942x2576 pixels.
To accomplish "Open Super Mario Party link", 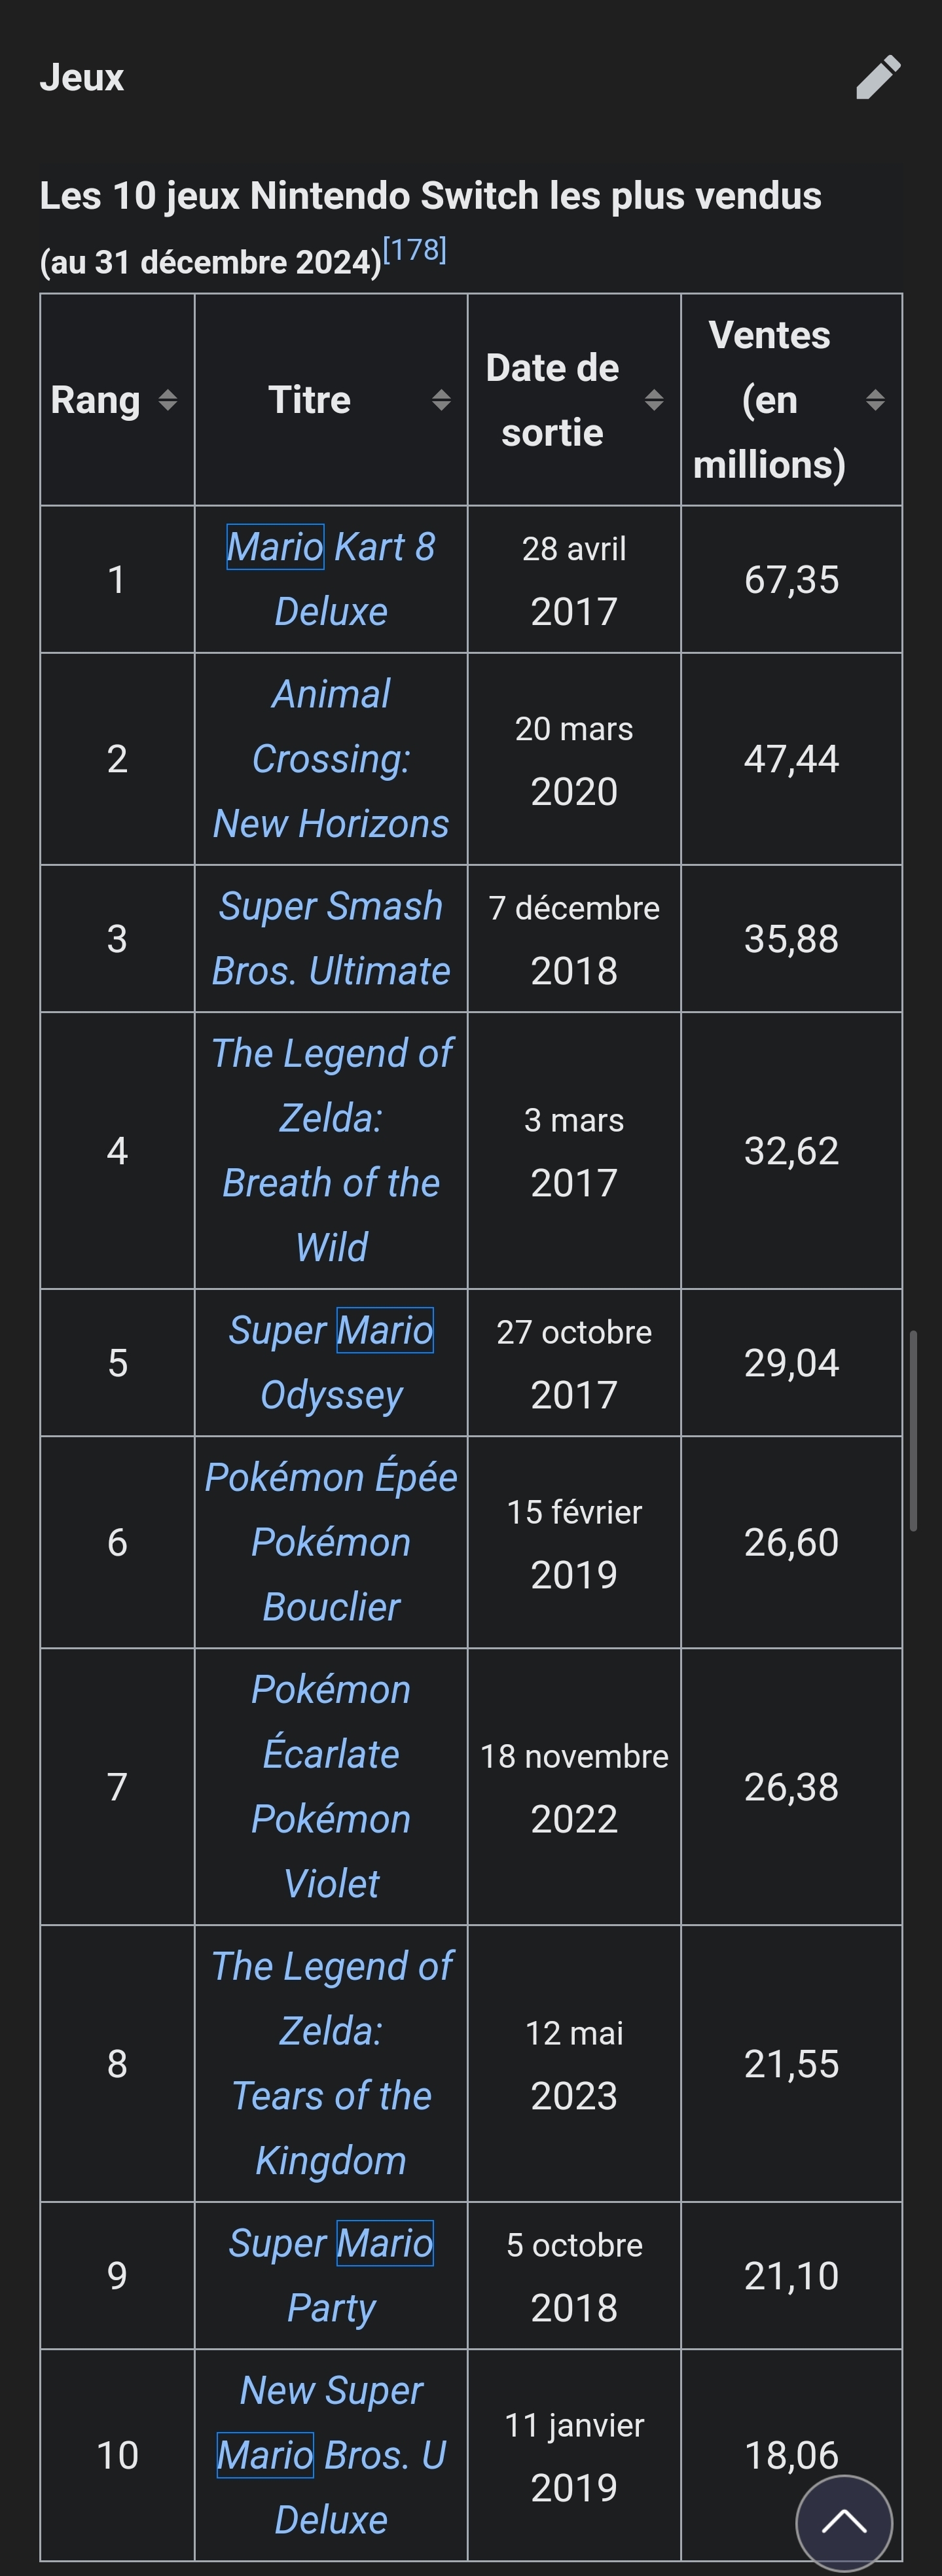I will tap(331, 2275).
